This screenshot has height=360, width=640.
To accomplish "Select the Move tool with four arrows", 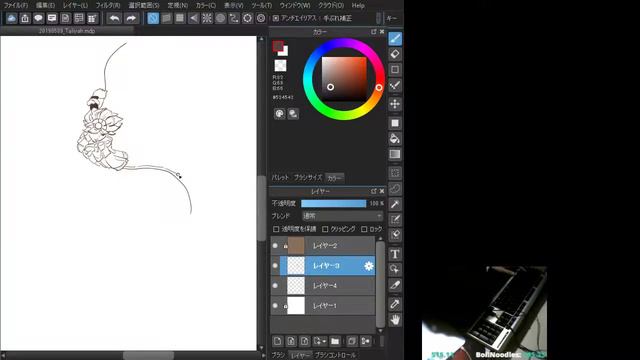I will (395, 104).
